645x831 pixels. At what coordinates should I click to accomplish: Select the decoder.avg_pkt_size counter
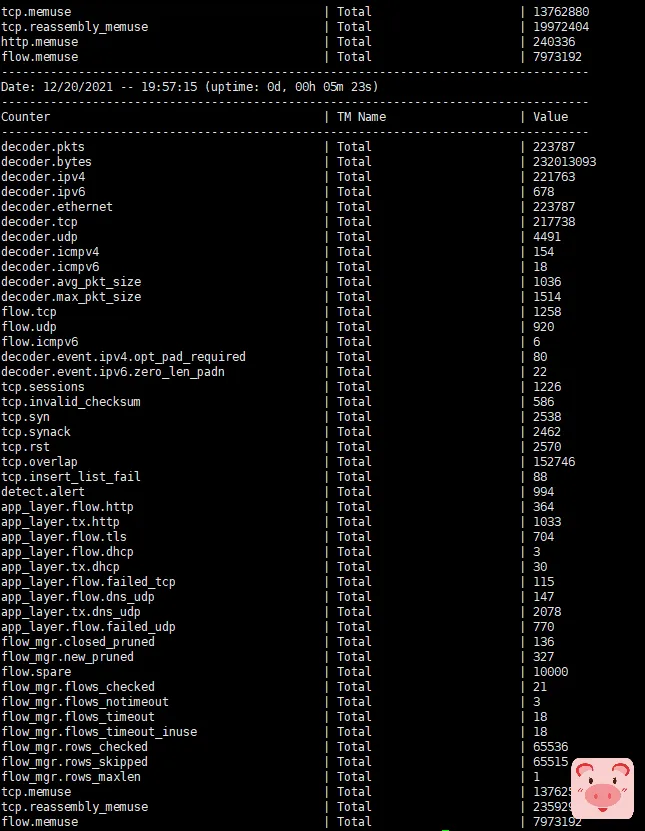click(71, 282)
